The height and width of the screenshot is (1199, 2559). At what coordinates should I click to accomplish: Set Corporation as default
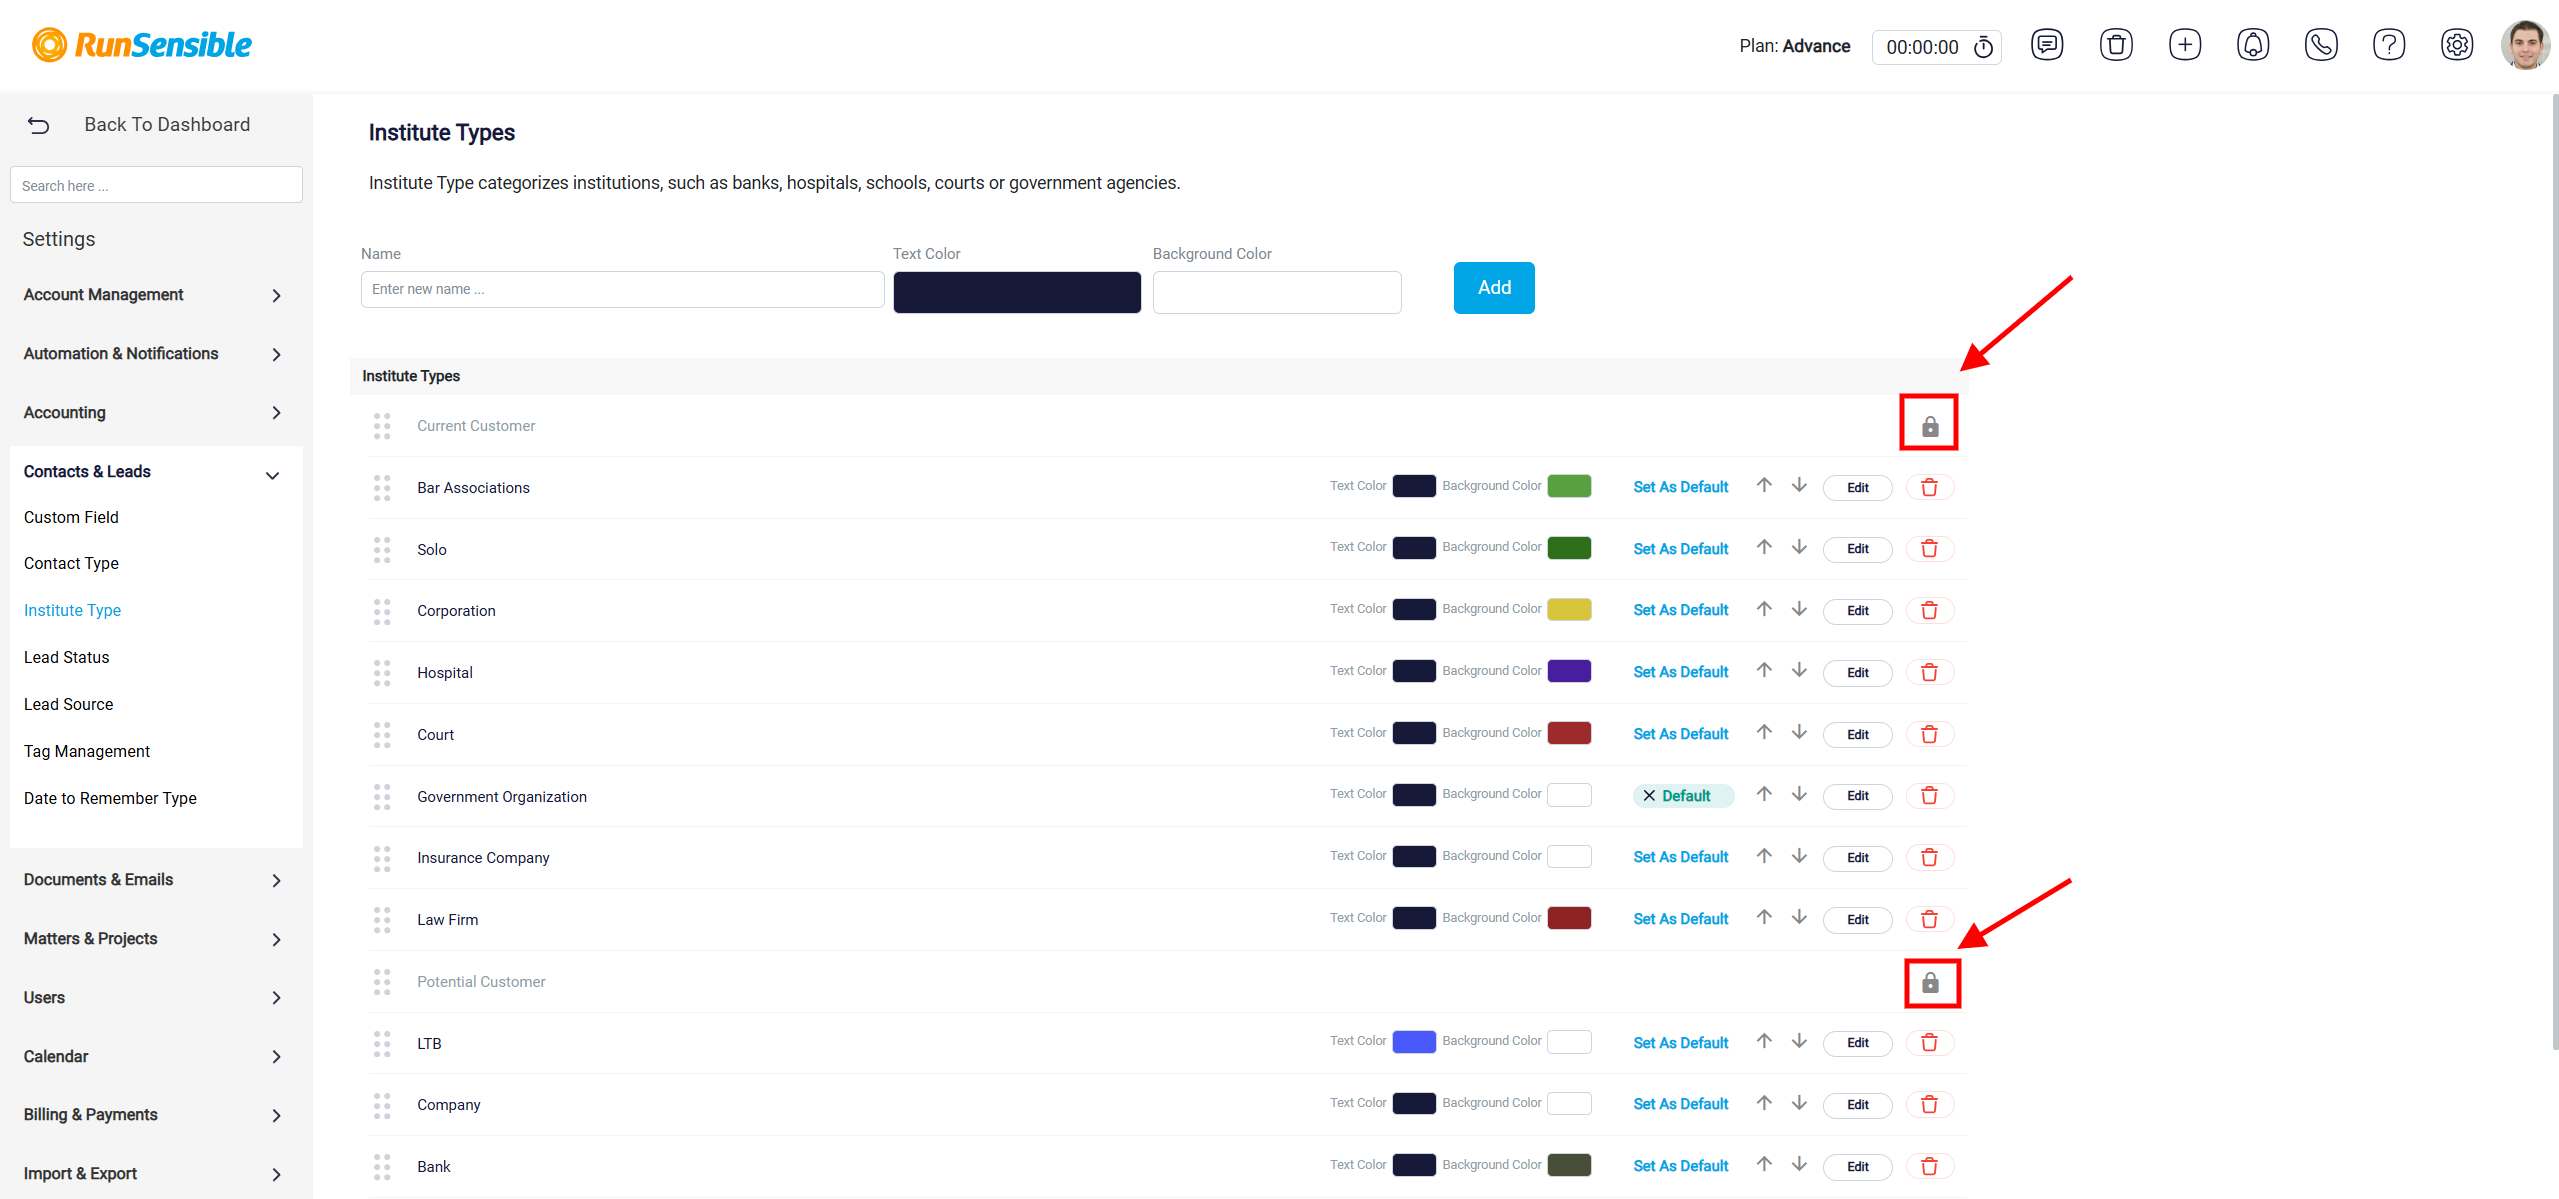click(x=1680, y=610)
